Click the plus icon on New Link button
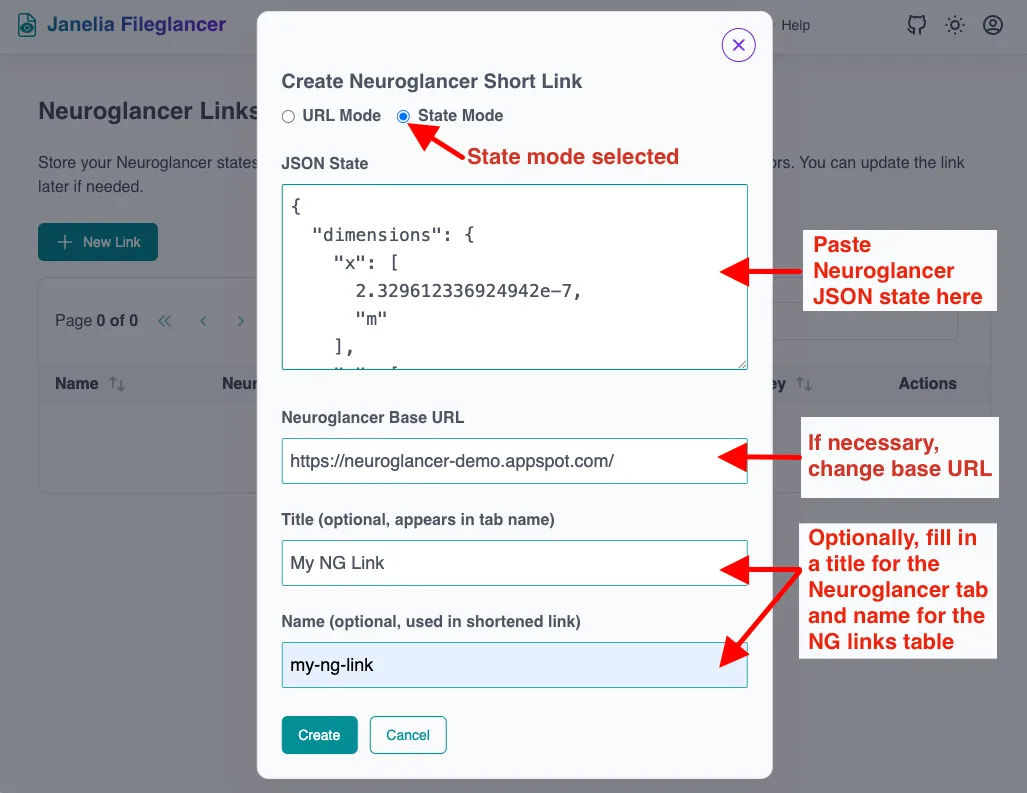The image size is (1027, 793). click(64, 242)
